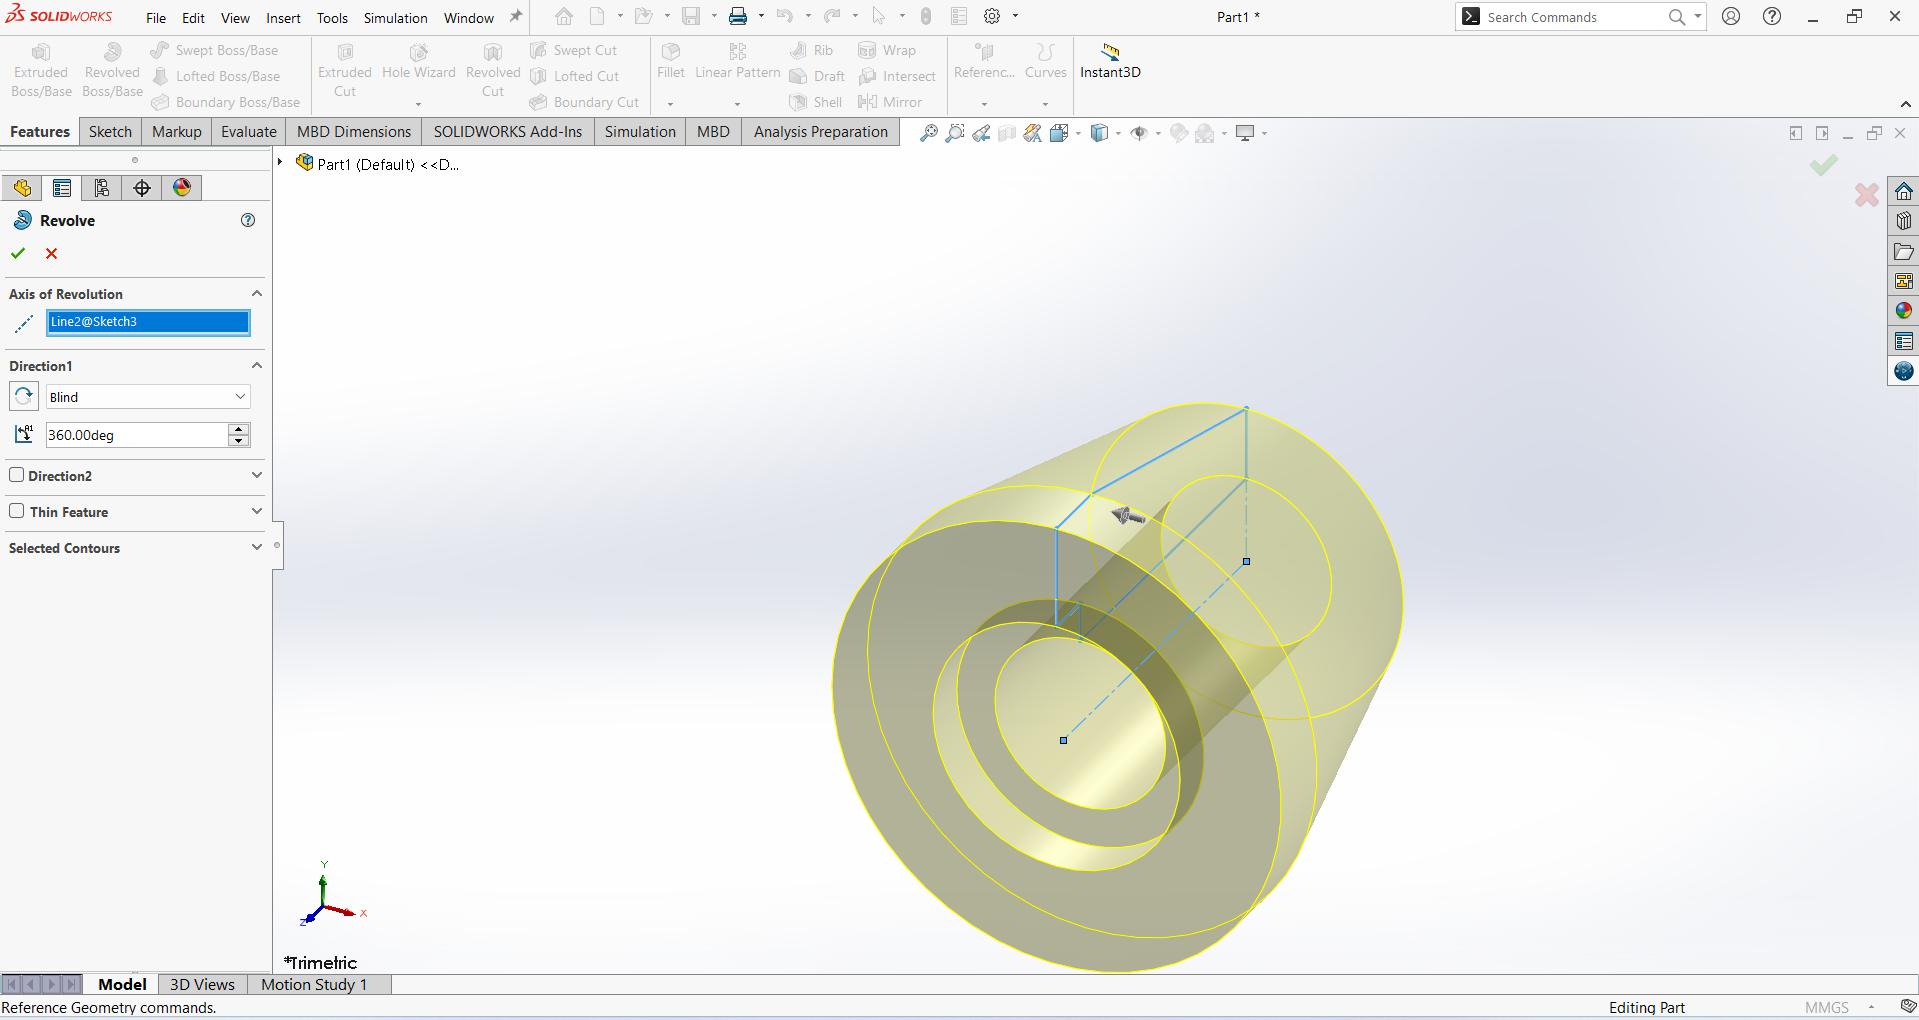Open the Window menu
This screenshot has height=1020, width=1919.
pyautogui.click(x=469, y=18)
